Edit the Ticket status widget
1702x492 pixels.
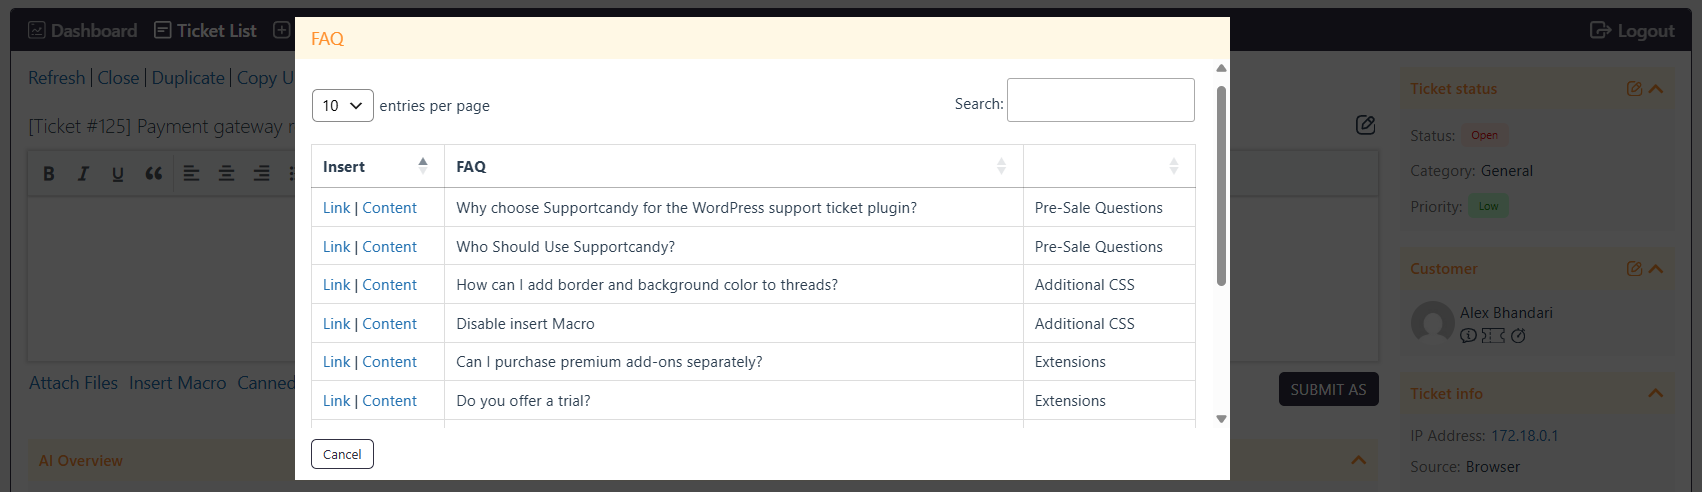pyautogui.click(x=1634, y=89)
